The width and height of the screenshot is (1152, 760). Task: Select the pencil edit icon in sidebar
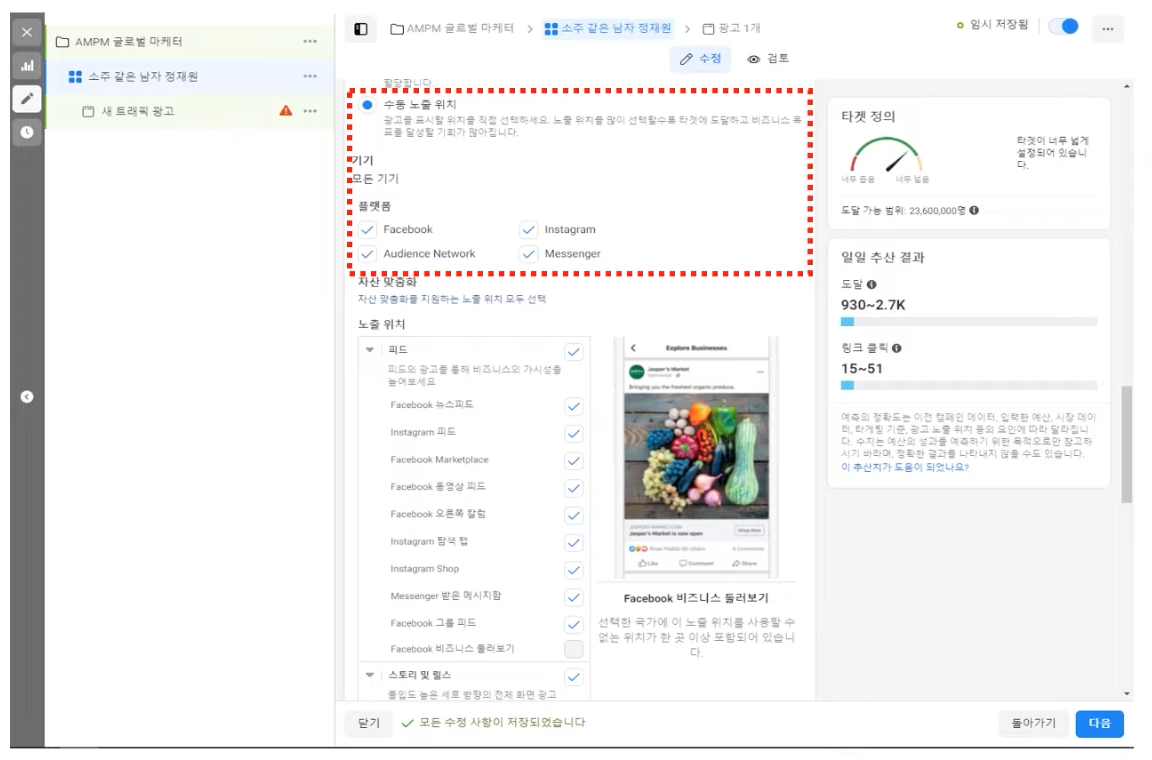(x=27, y=99)
